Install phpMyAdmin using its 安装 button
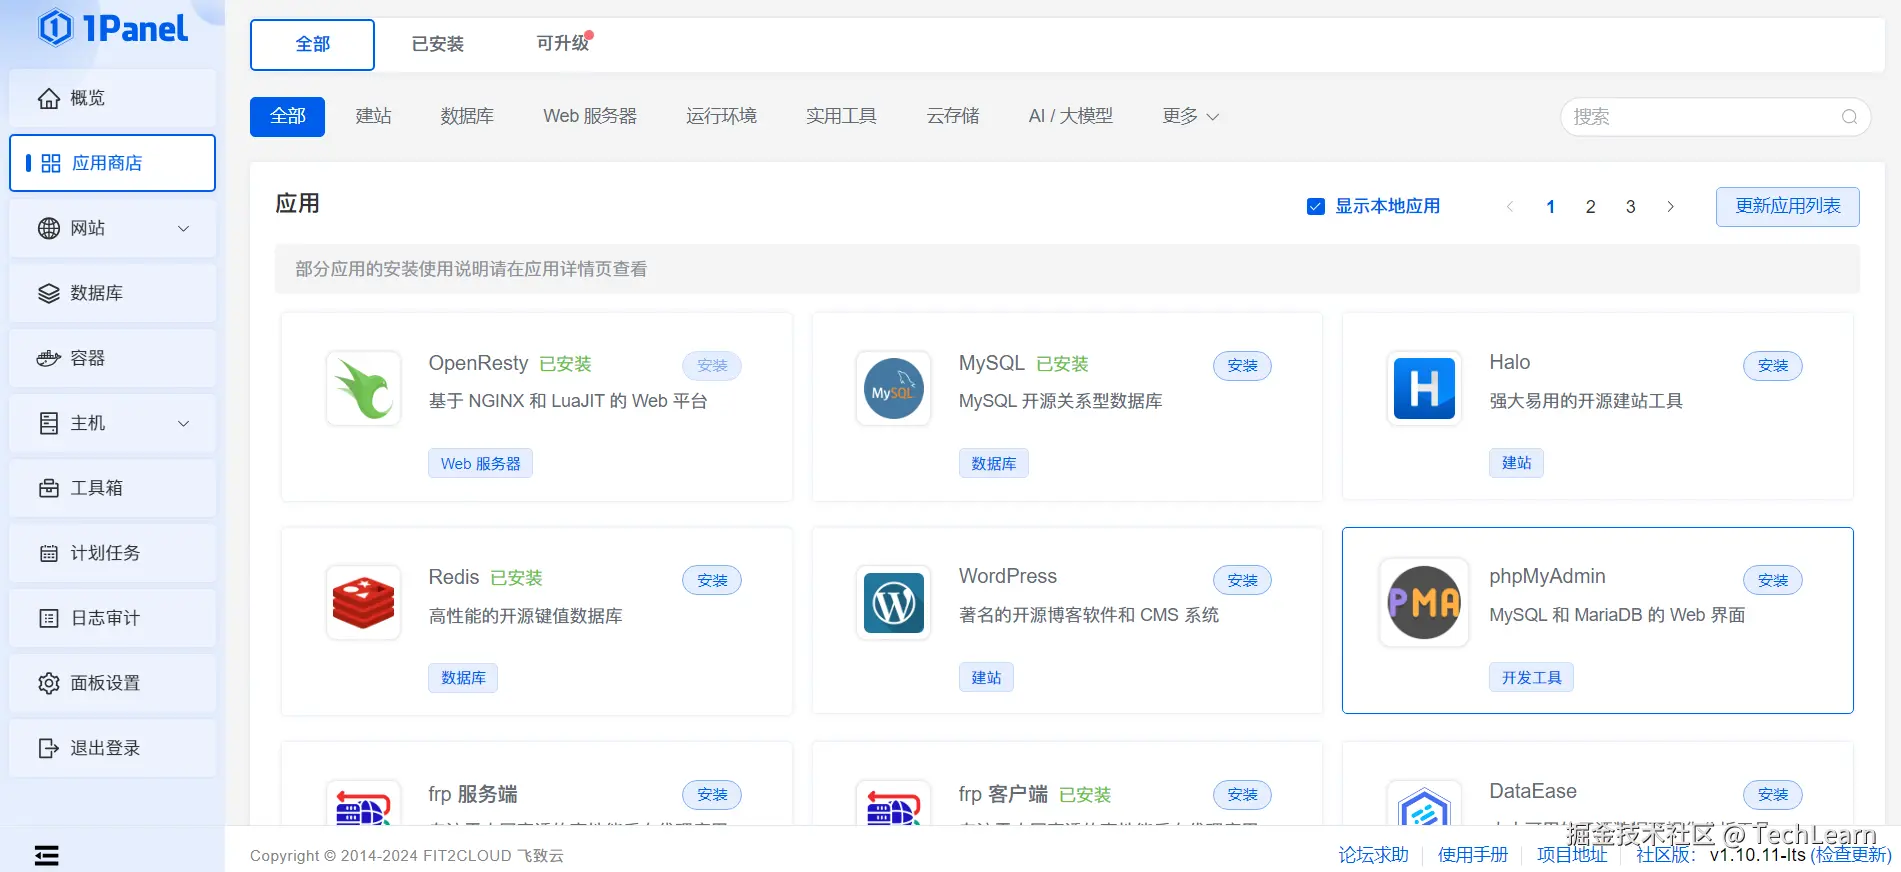The height and width of the screenshot is (872, 1901). pos(1773,580)
